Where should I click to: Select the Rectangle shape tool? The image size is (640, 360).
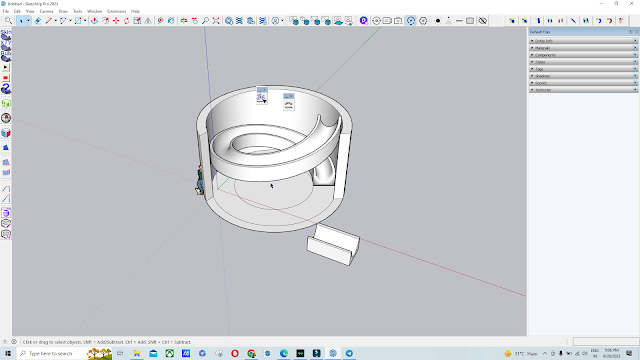(78, 20)
